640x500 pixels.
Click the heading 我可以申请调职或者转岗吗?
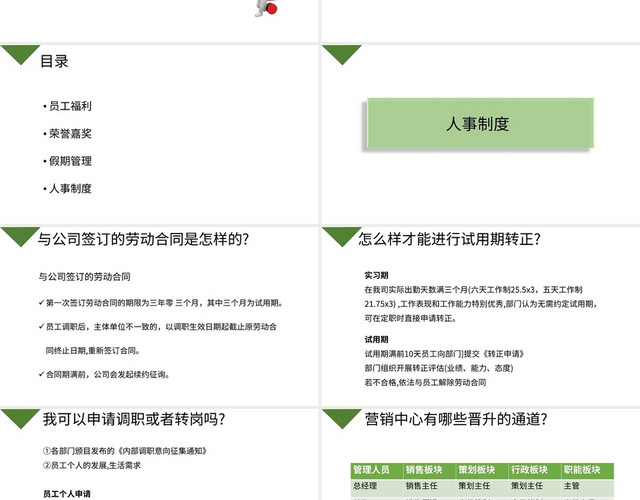(x=134, y=419)
